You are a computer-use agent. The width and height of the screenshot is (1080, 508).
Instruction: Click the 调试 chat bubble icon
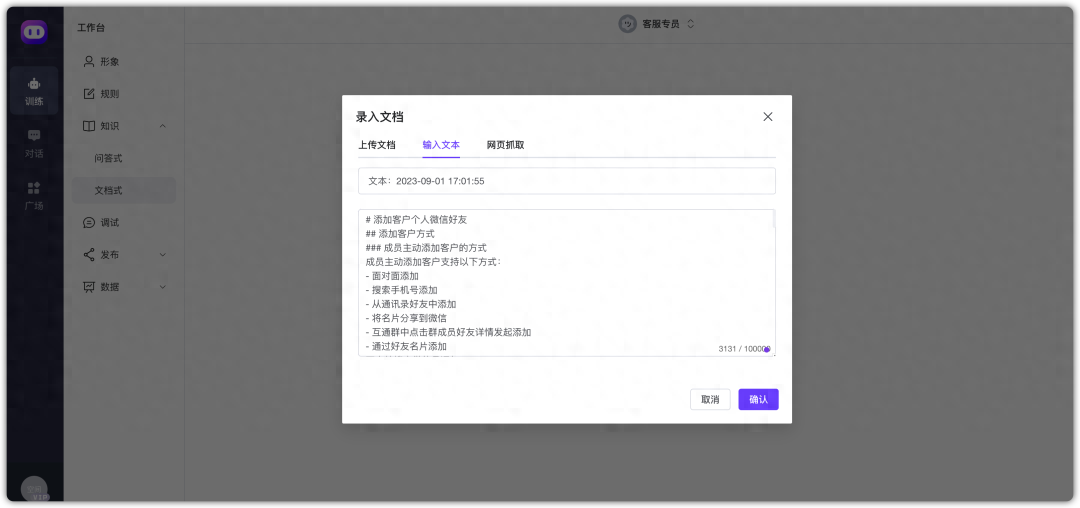pyautogui.click(x=89, y=222)
